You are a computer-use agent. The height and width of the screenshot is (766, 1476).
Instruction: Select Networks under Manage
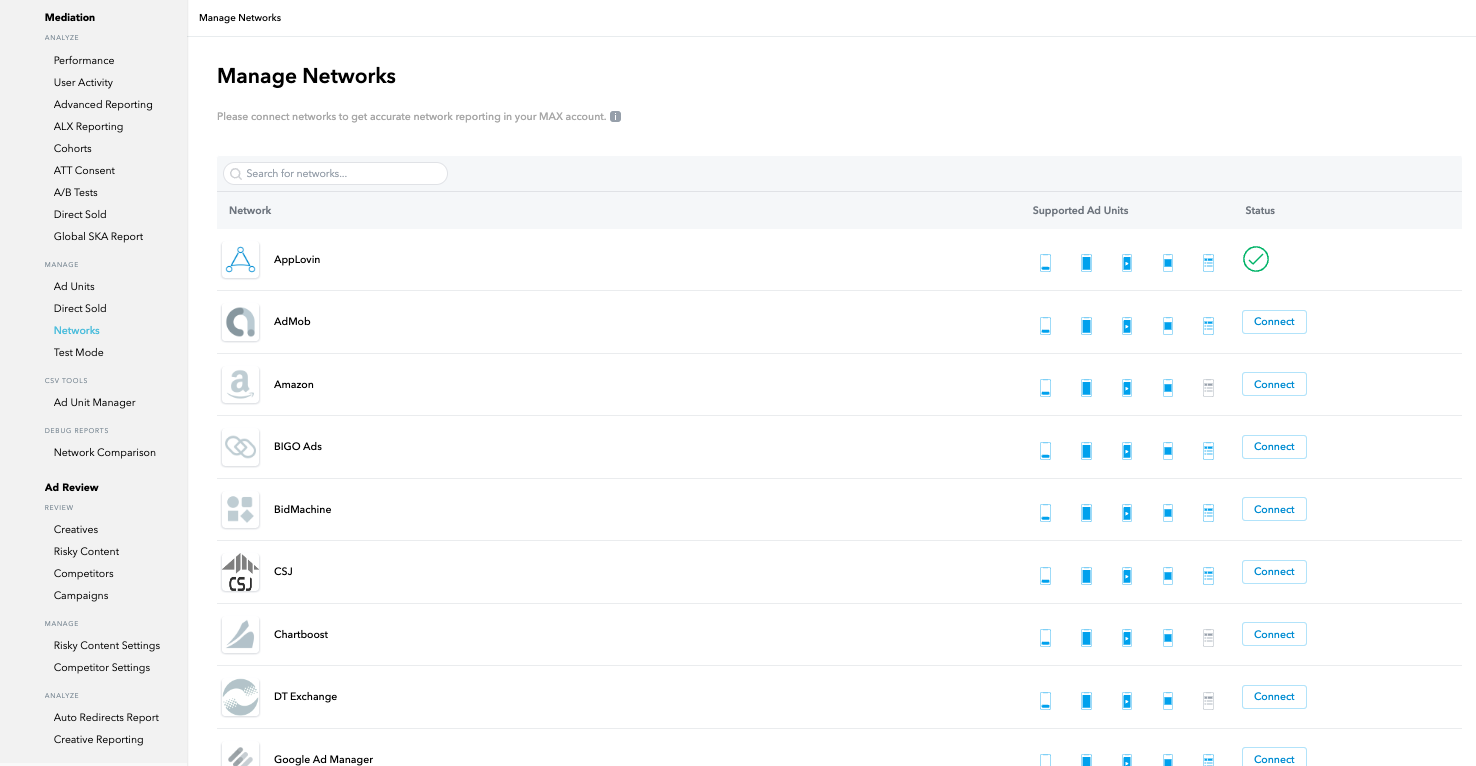click(76, 330)
